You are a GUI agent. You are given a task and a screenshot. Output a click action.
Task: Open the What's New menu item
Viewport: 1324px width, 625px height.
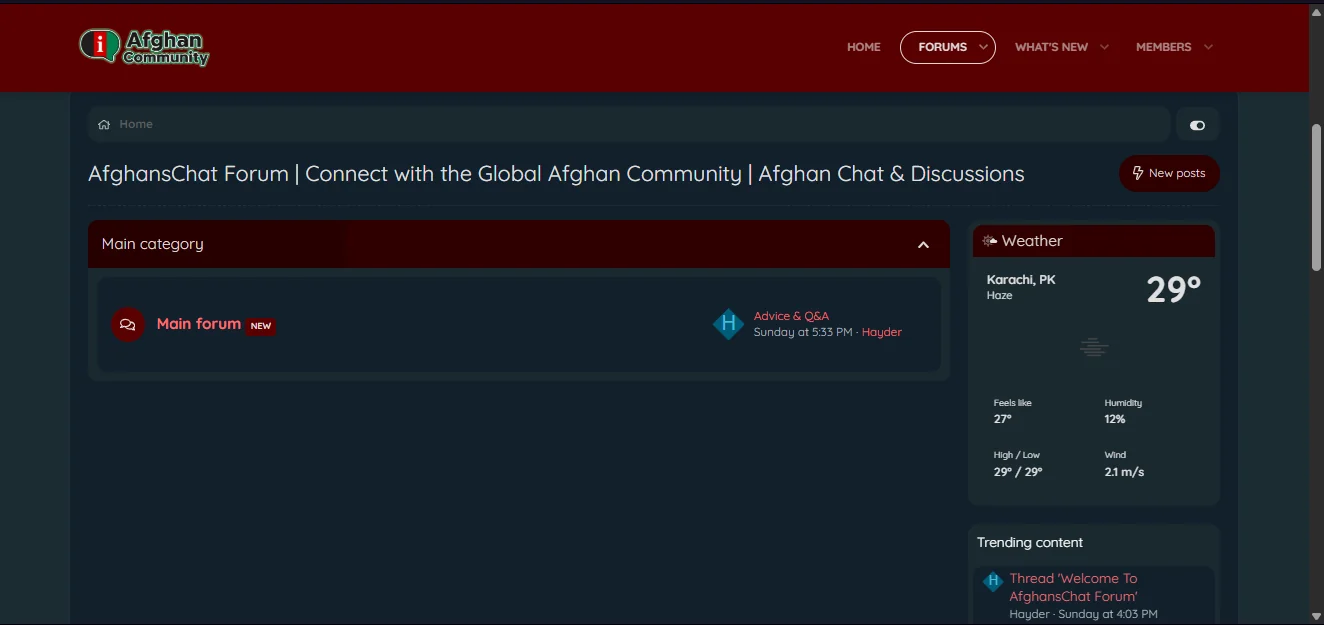(x=1051, y=47)
